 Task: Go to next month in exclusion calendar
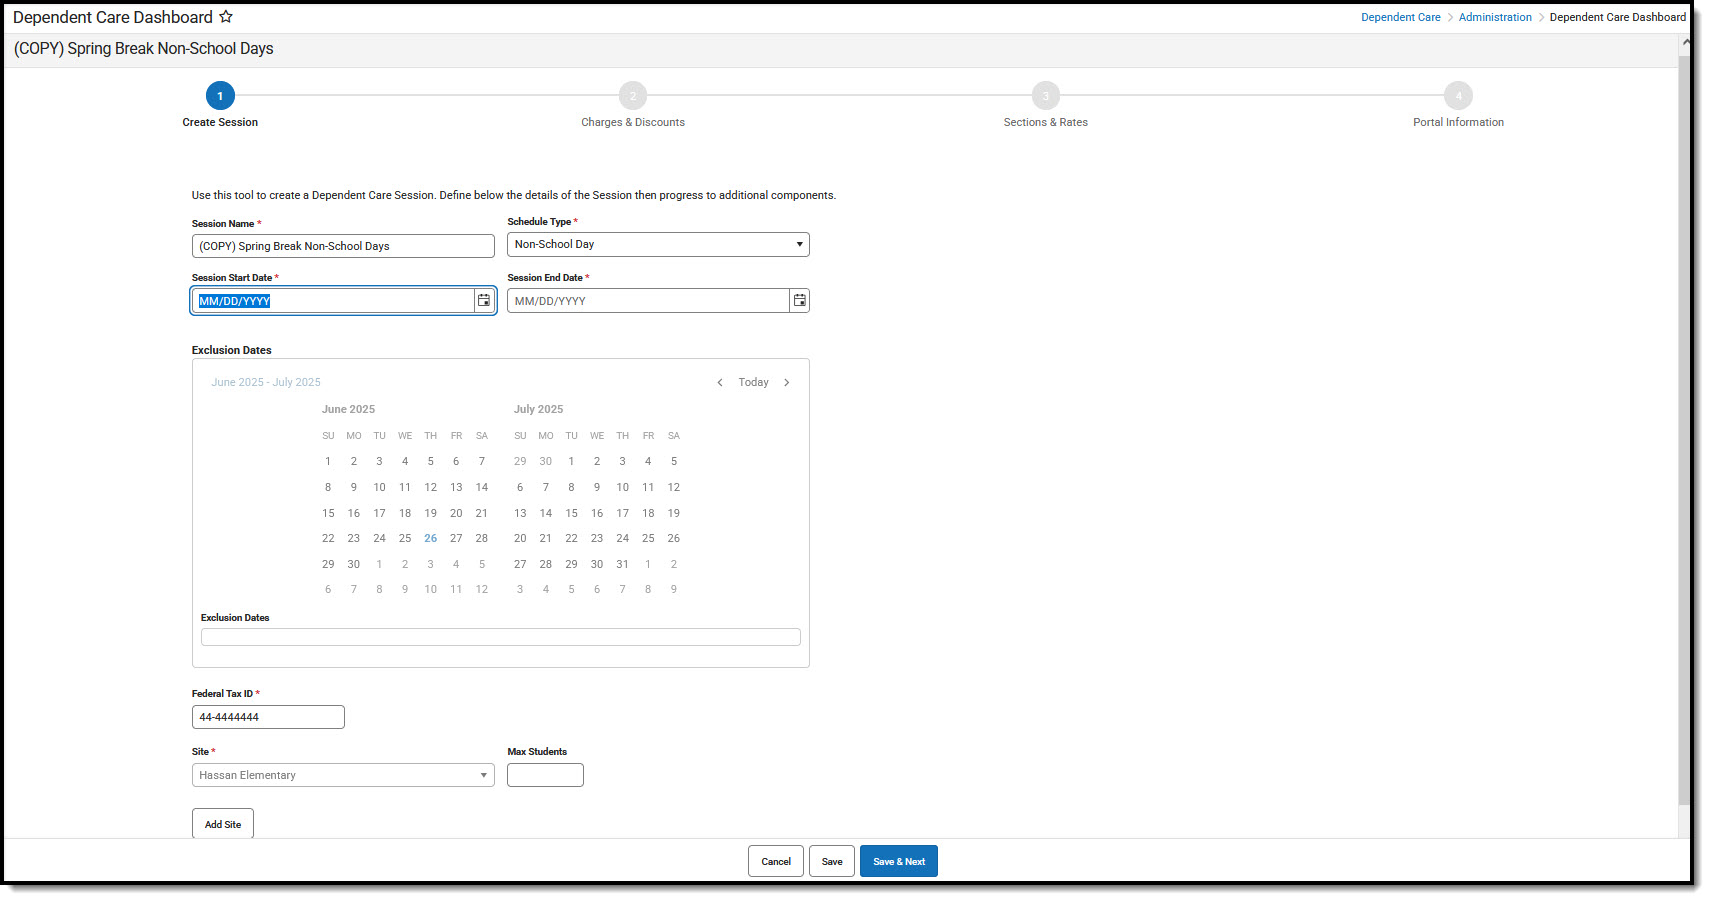(787, 382)
